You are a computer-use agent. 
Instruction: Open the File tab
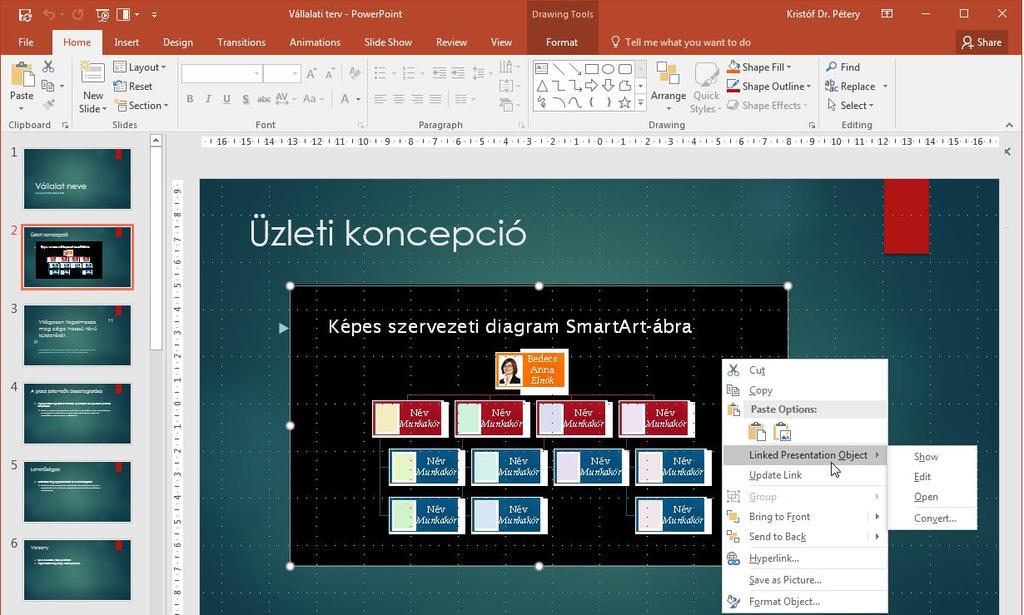coord(26,42)
